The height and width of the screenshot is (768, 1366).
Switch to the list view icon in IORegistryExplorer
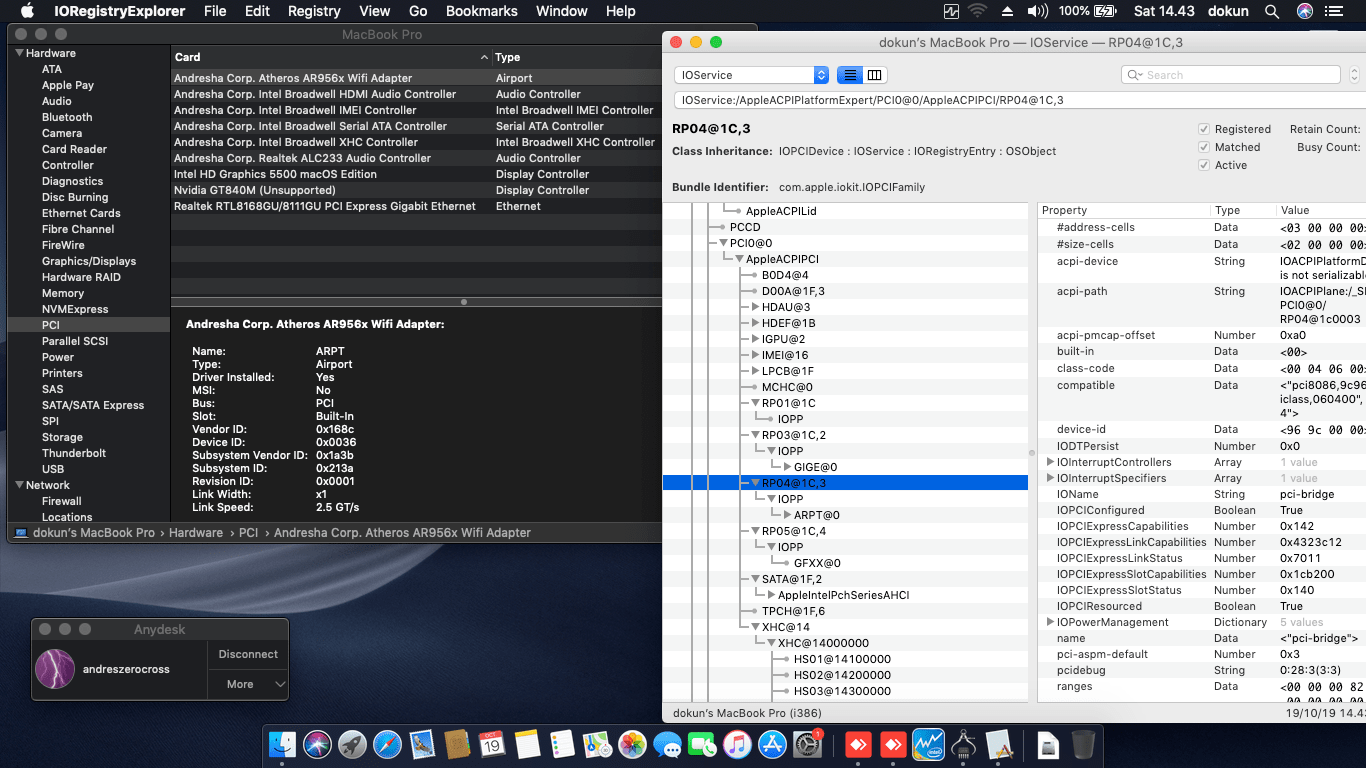pos(850,75)
